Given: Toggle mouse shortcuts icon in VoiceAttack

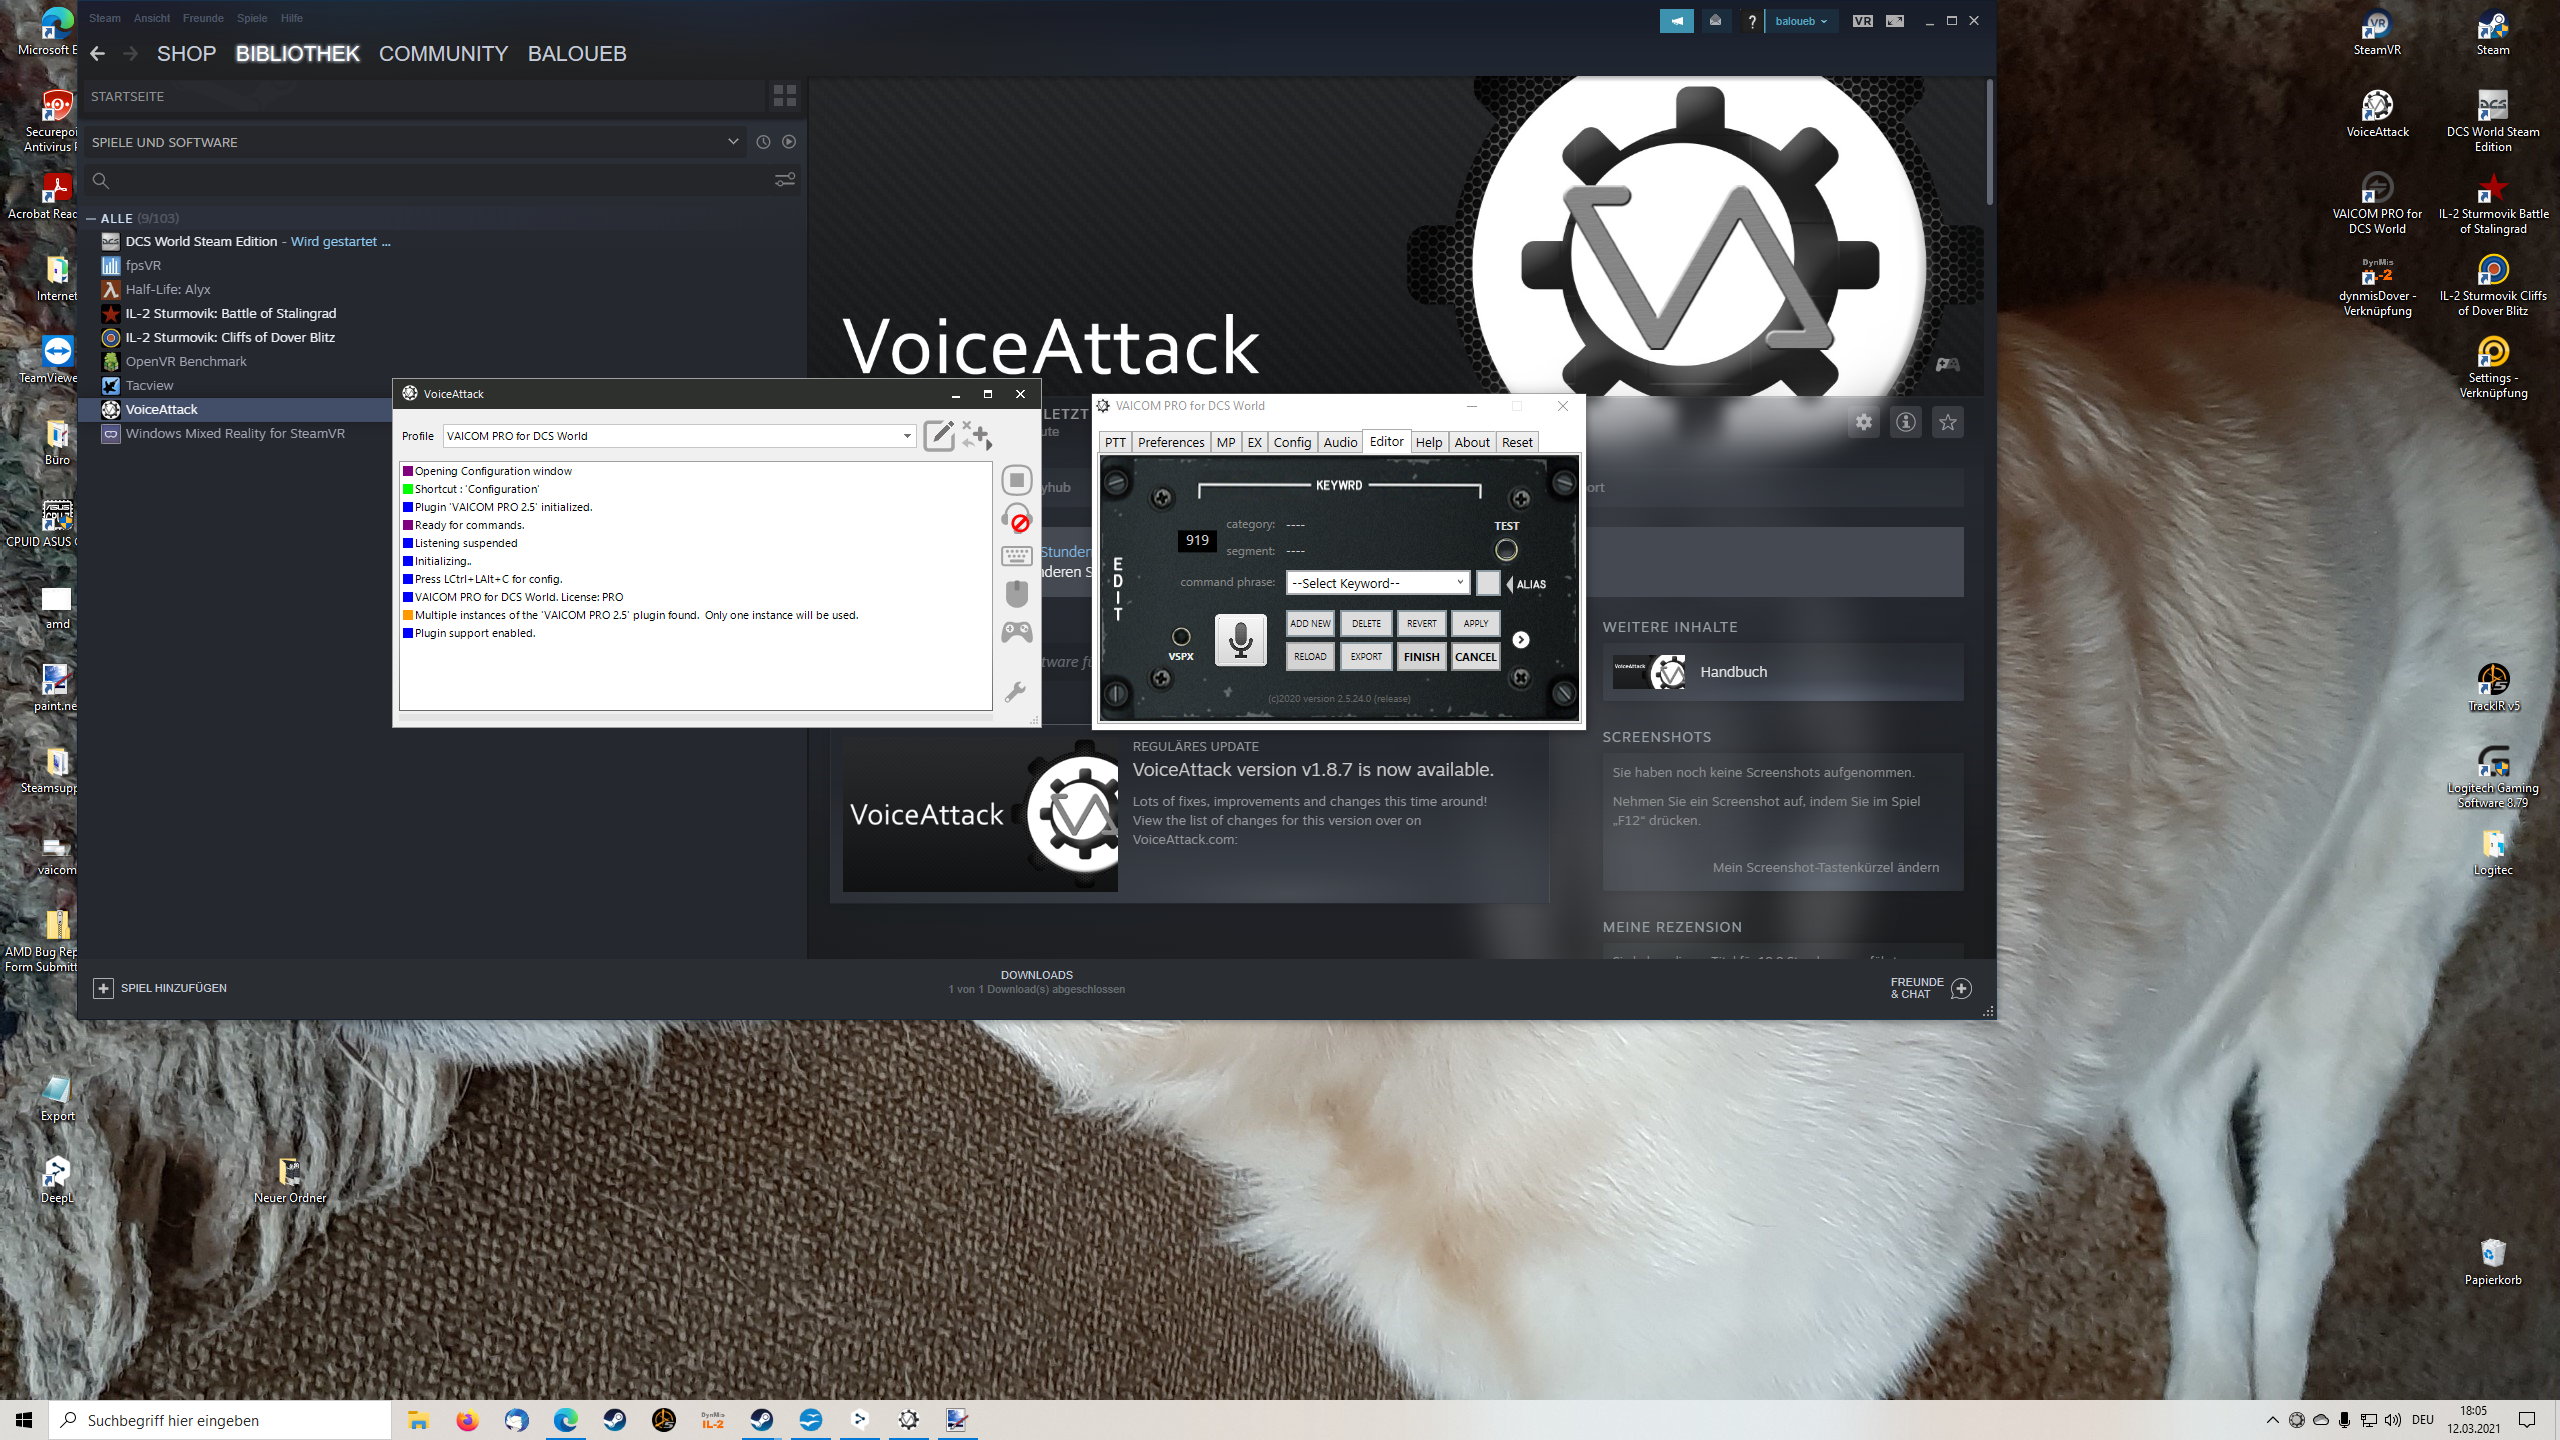Looking at the screenshot, I should tap(1017, 594).
